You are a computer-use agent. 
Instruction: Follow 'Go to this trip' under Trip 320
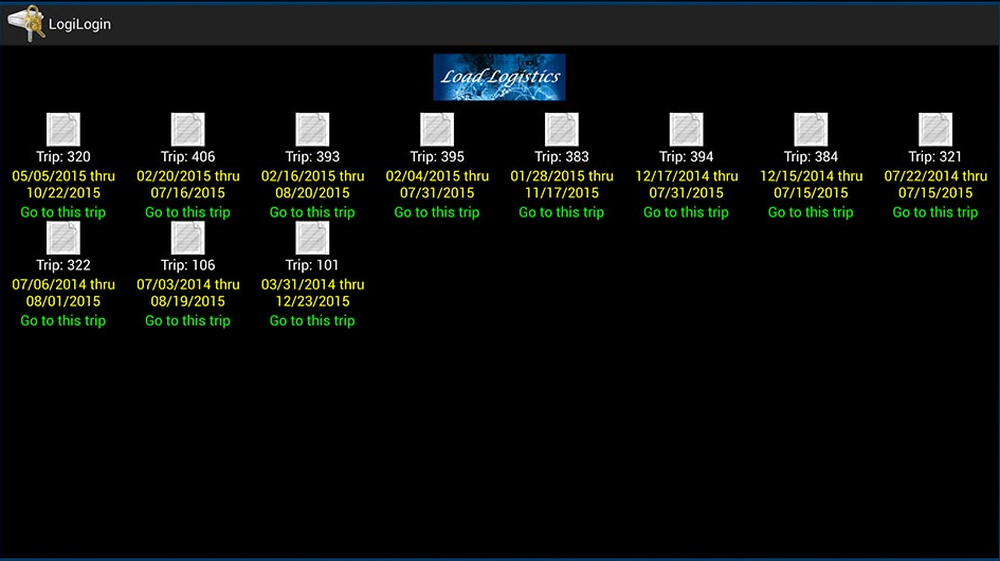click(x=63, y=212)
